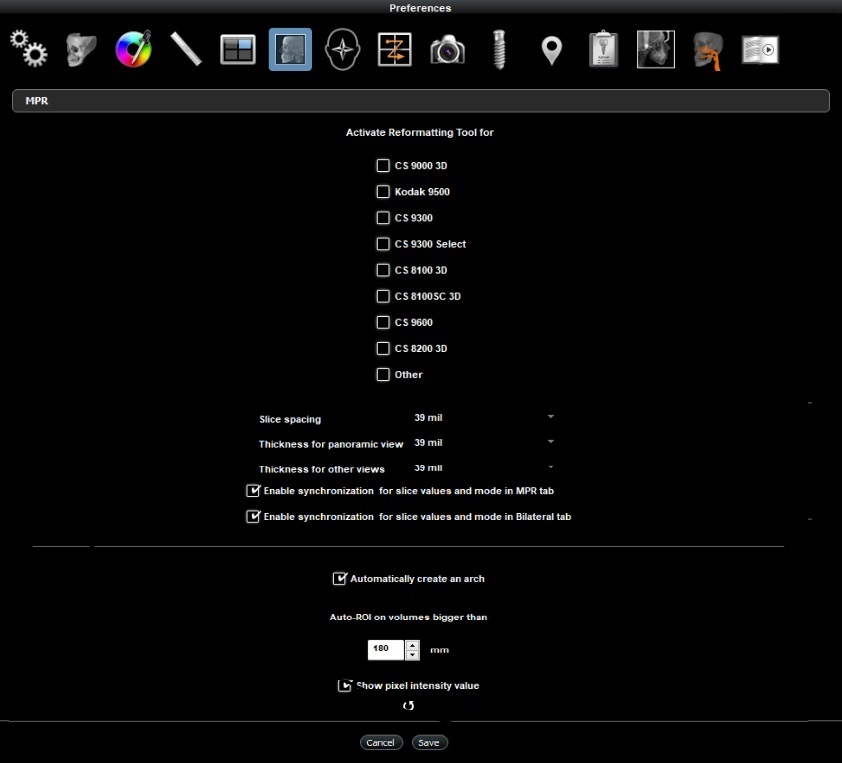Viewport: 842px width, 763px height.
Task: Open general settings gears icon
Action: [x=29, y=49]
